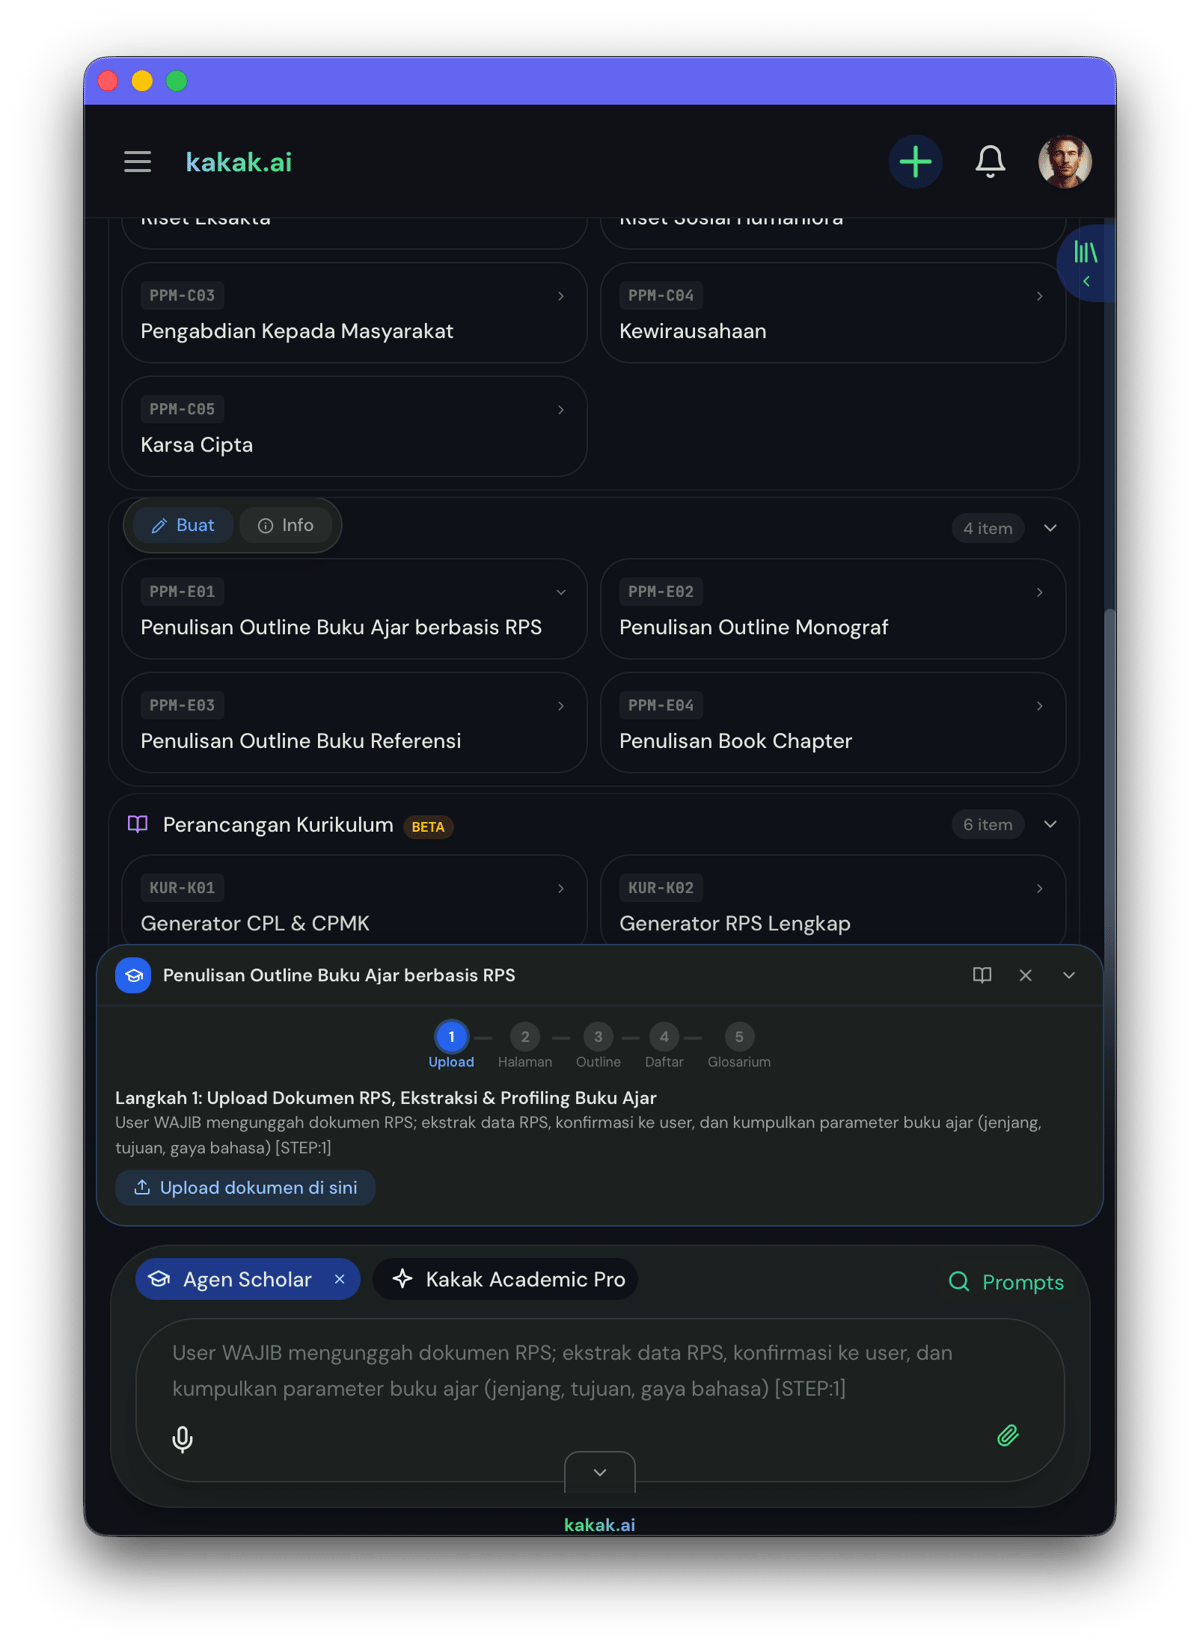
Task: Click the kakak.ai footer link
Action: 600,1524
